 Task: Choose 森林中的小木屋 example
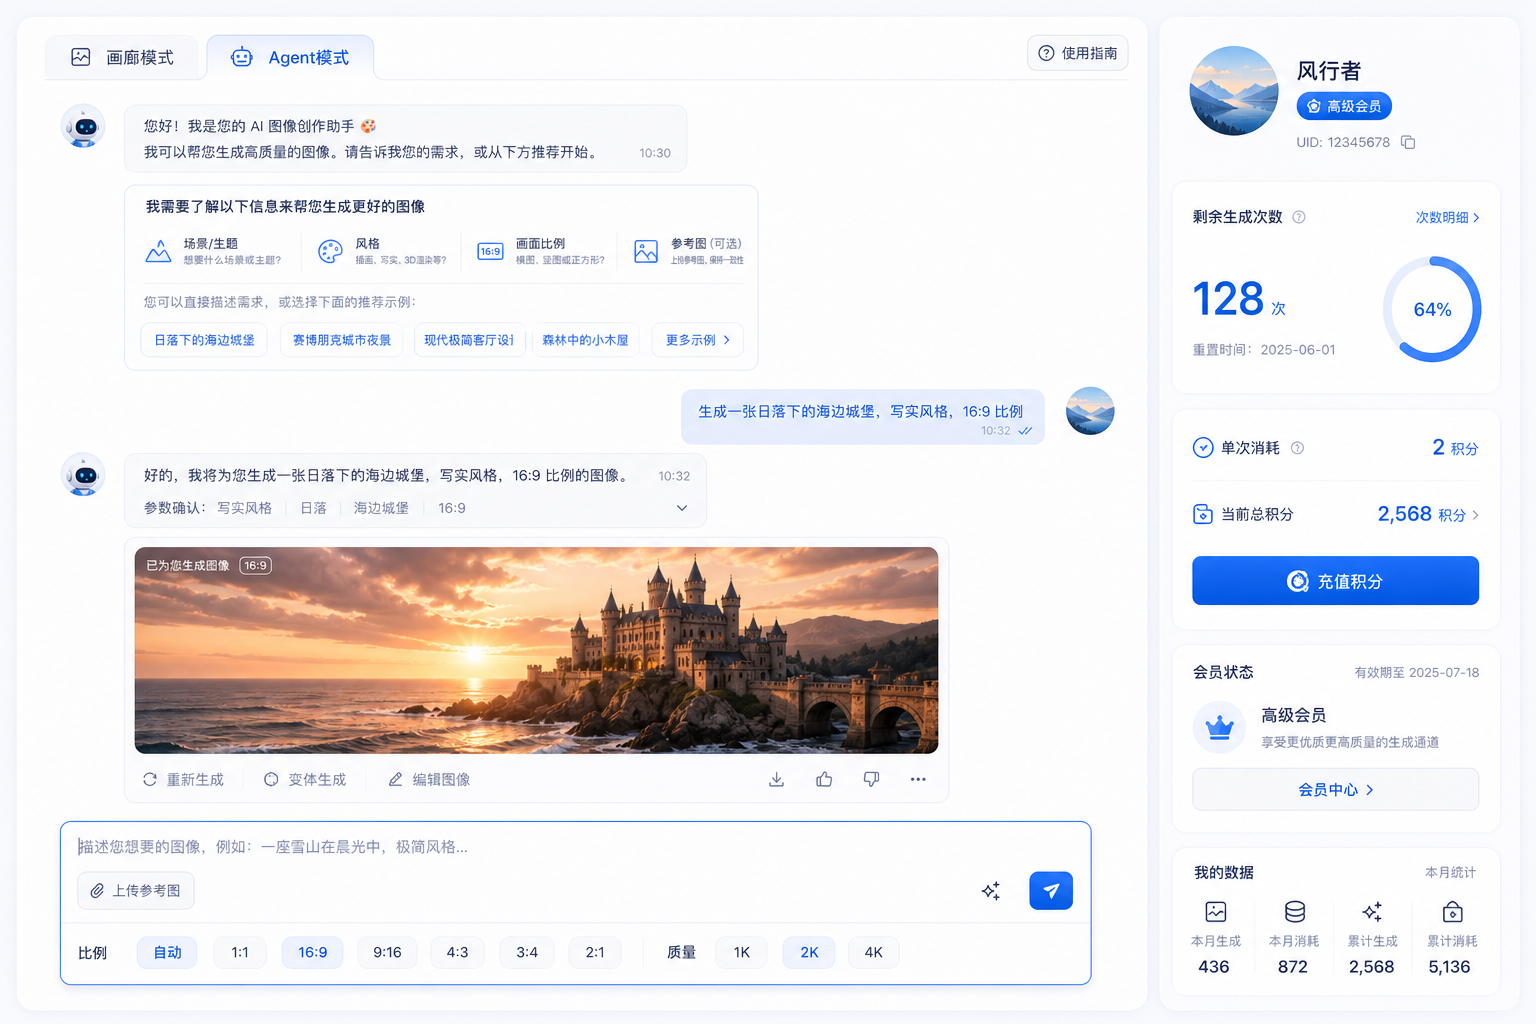pos(586,340)
